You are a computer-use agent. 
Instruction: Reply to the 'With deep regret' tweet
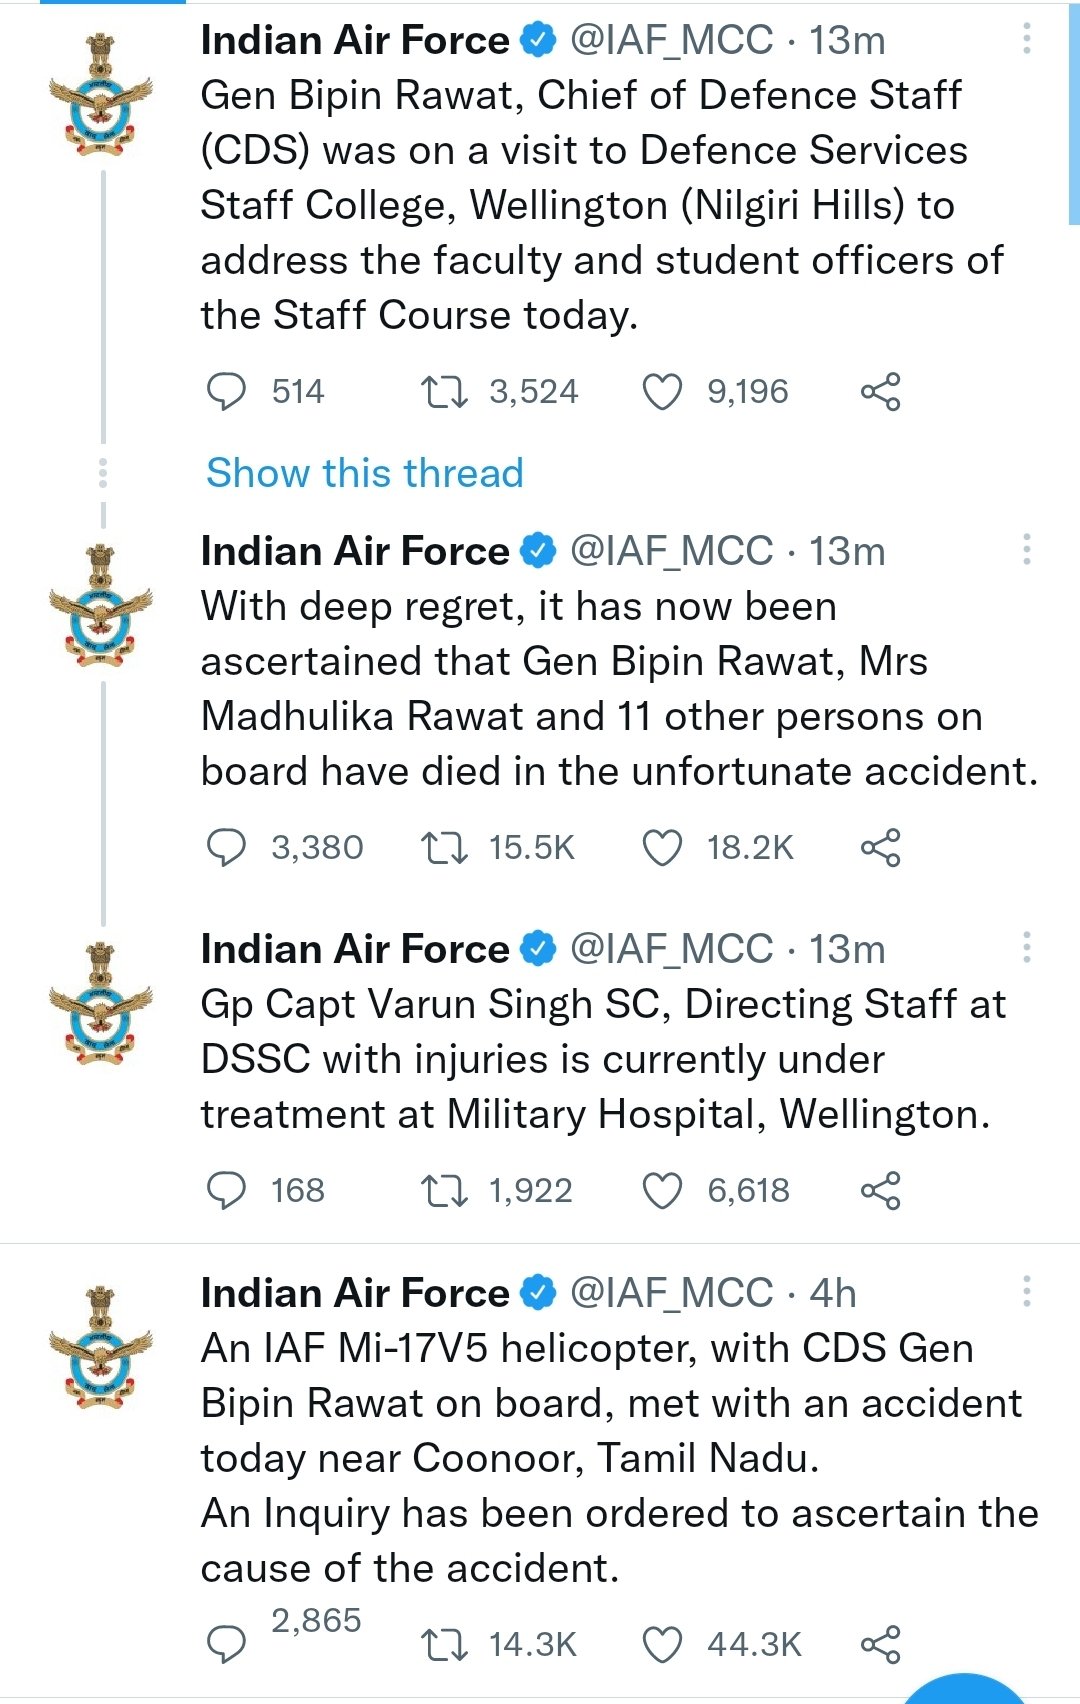[x=226, y=848]
